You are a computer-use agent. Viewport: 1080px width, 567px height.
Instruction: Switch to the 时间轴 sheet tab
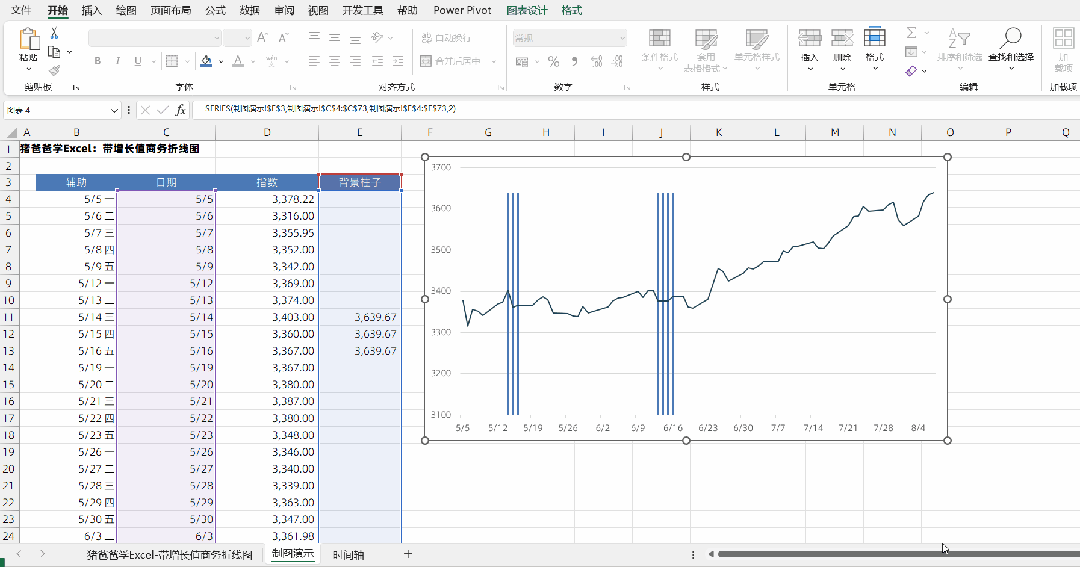(348, 555)
